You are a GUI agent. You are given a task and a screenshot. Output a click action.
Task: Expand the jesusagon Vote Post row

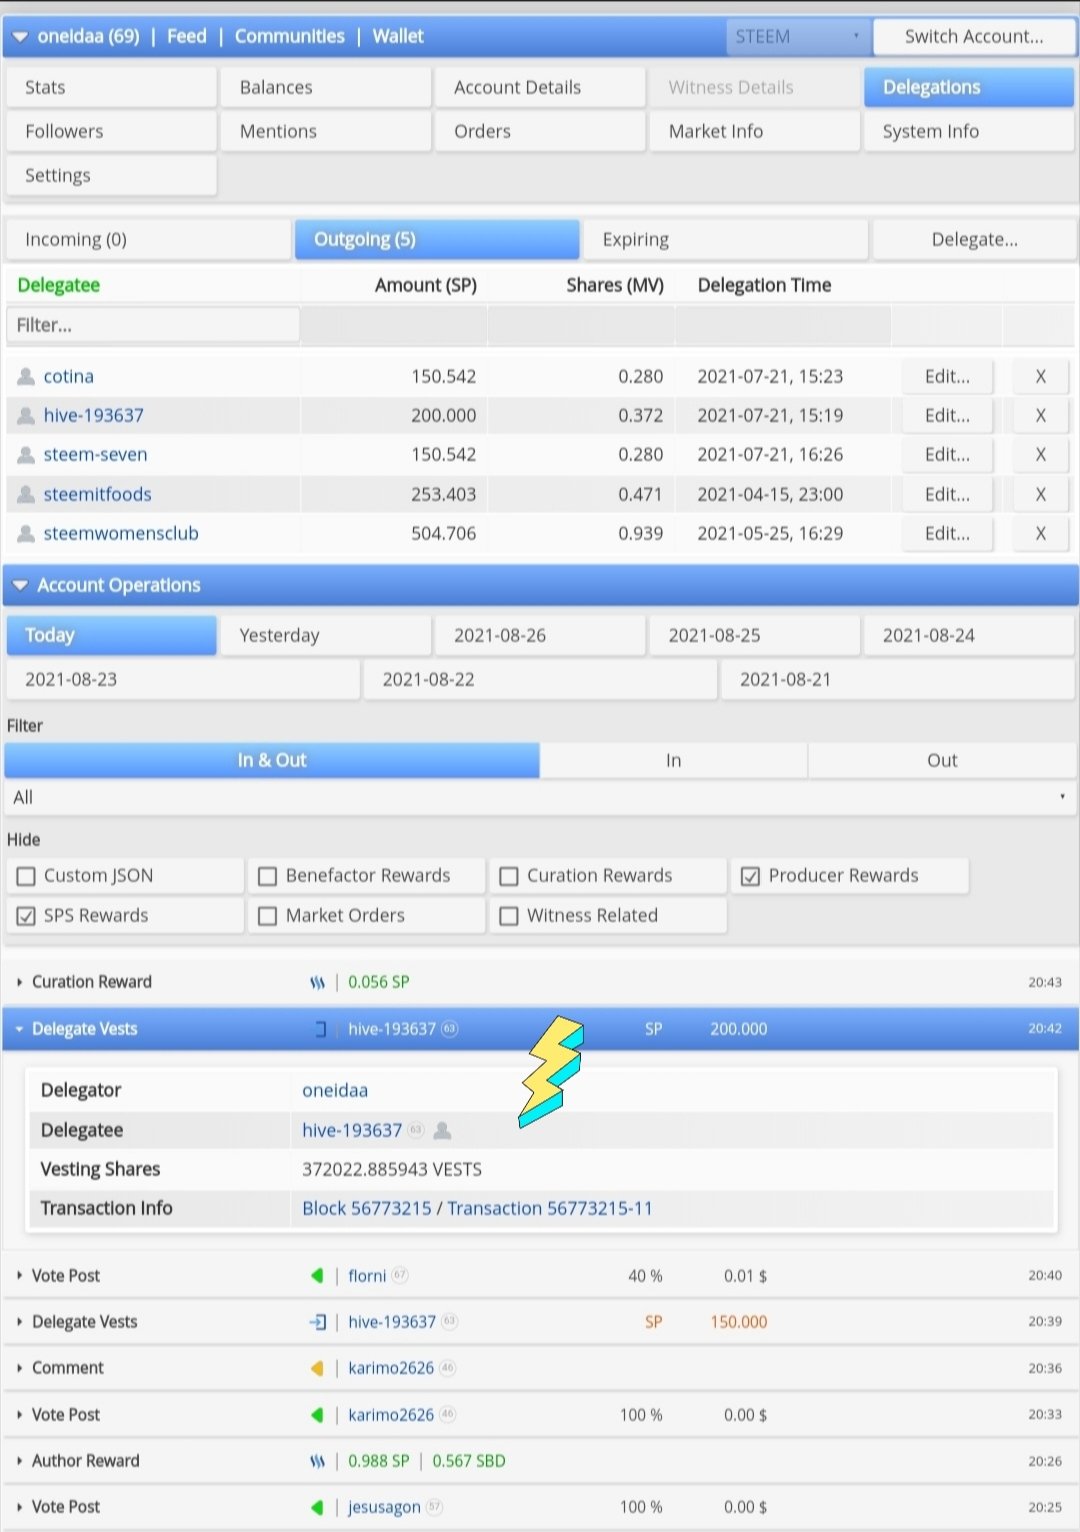[x=19, y=1507]
